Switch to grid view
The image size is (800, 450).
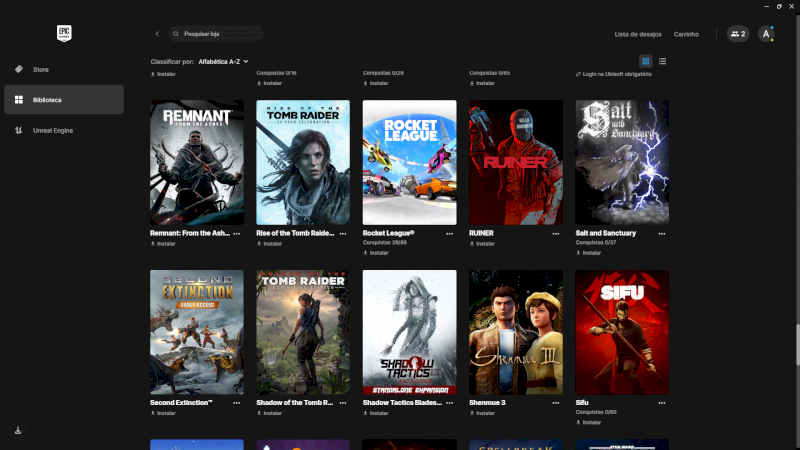click(646, 61)
